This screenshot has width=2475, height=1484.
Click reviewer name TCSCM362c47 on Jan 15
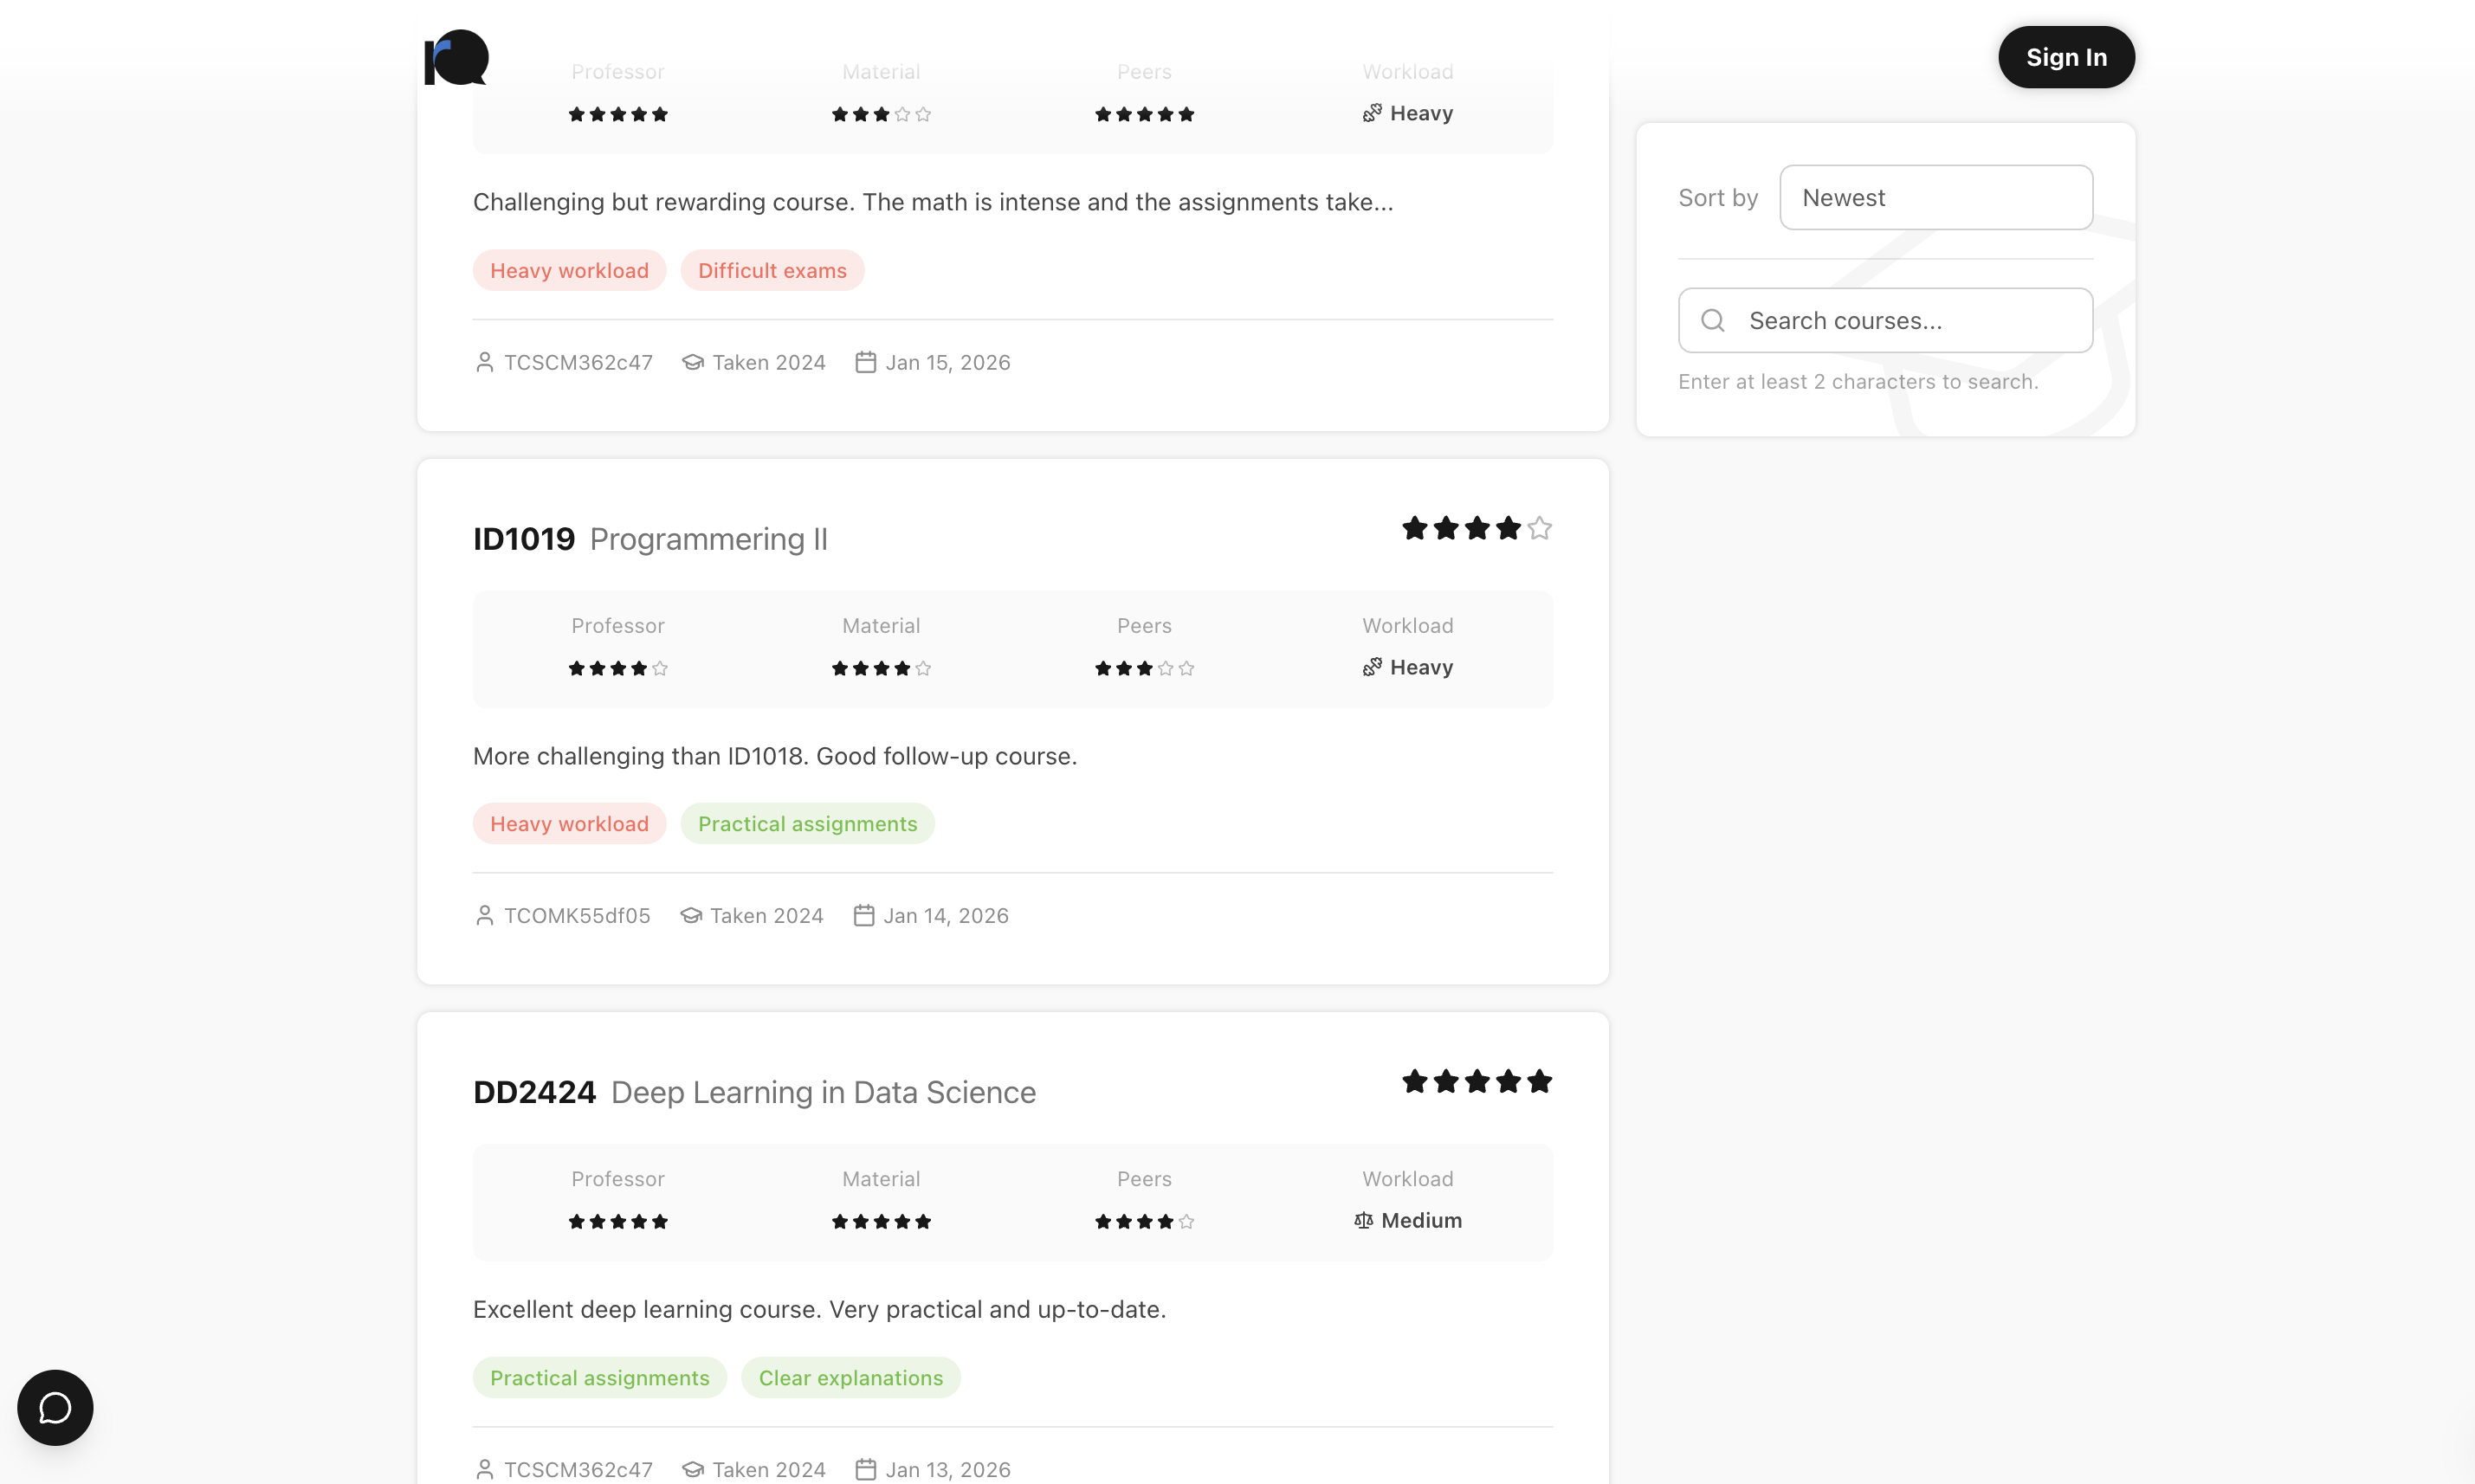(x=578, y=362)
